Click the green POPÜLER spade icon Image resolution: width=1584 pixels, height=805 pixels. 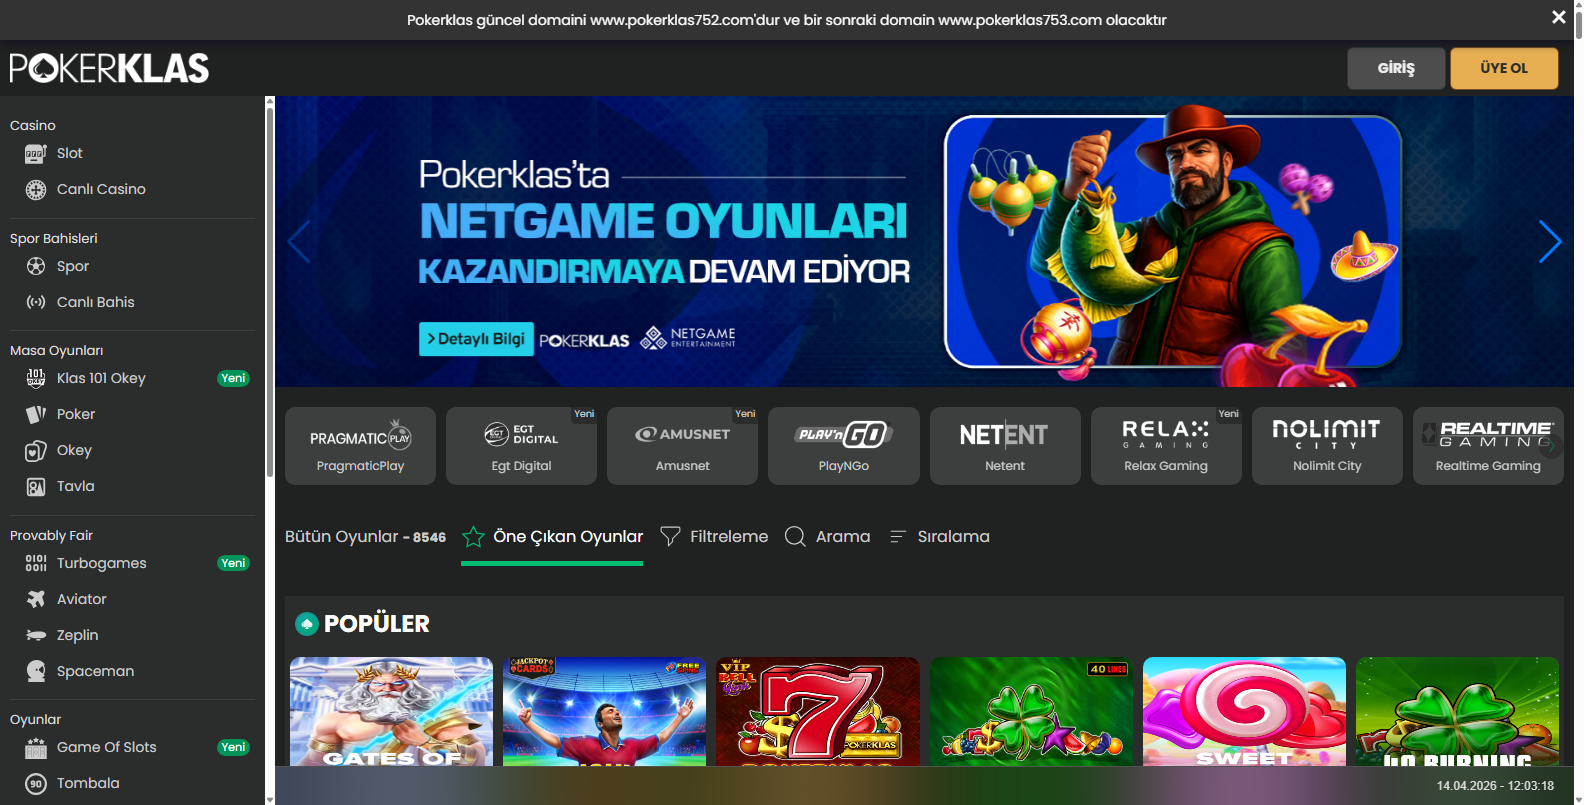point(307,624)
